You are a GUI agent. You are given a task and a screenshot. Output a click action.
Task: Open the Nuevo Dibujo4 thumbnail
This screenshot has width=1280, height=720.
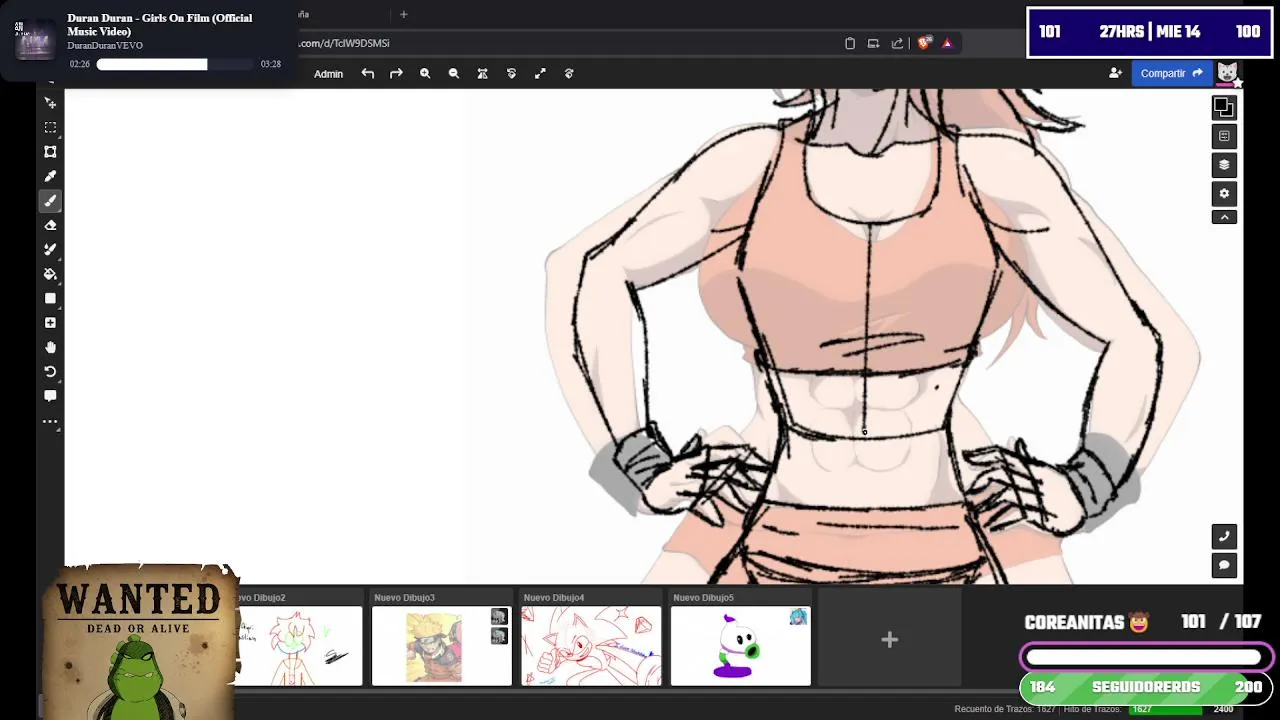591,646
